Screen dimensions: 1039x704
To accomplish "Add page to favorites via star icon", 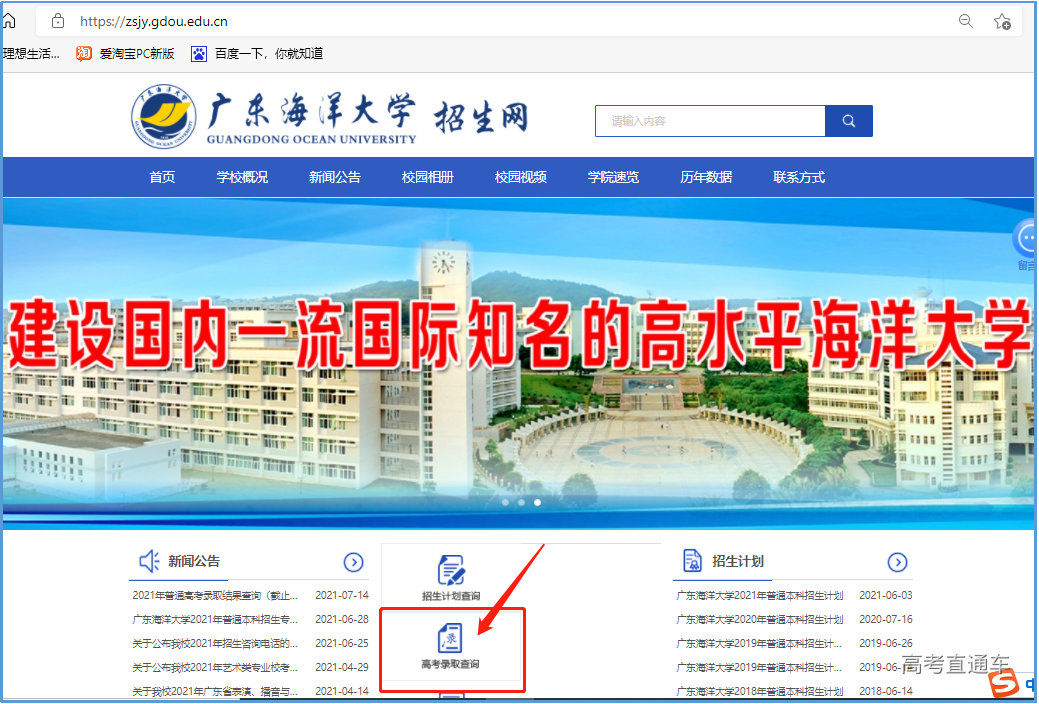I will (x=1002, y=20).
